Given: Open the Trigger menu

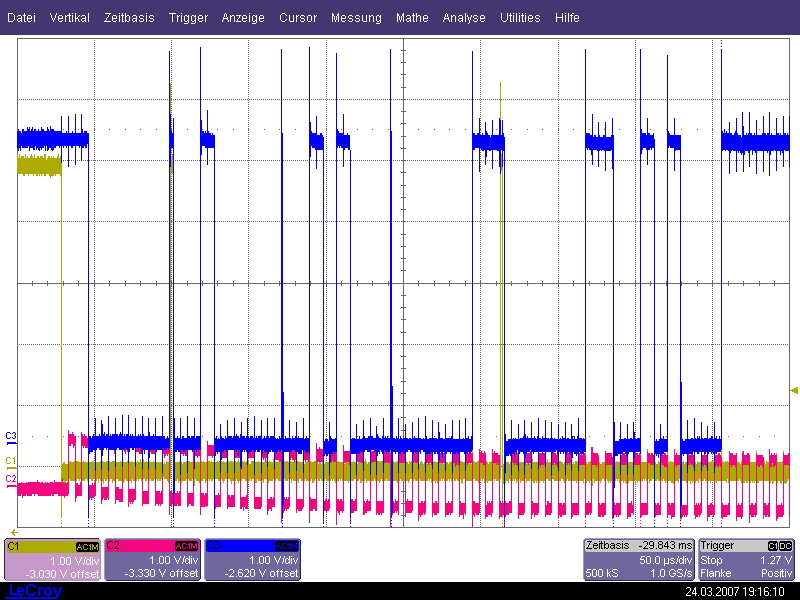Looking at the screenshot, I should click(188, 18).
